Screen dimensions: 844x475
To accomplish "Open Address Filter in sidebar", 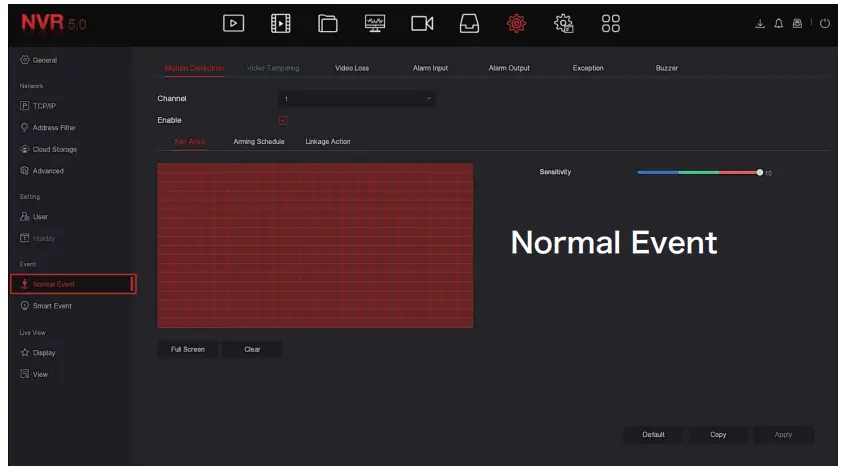I will (48, 127).
